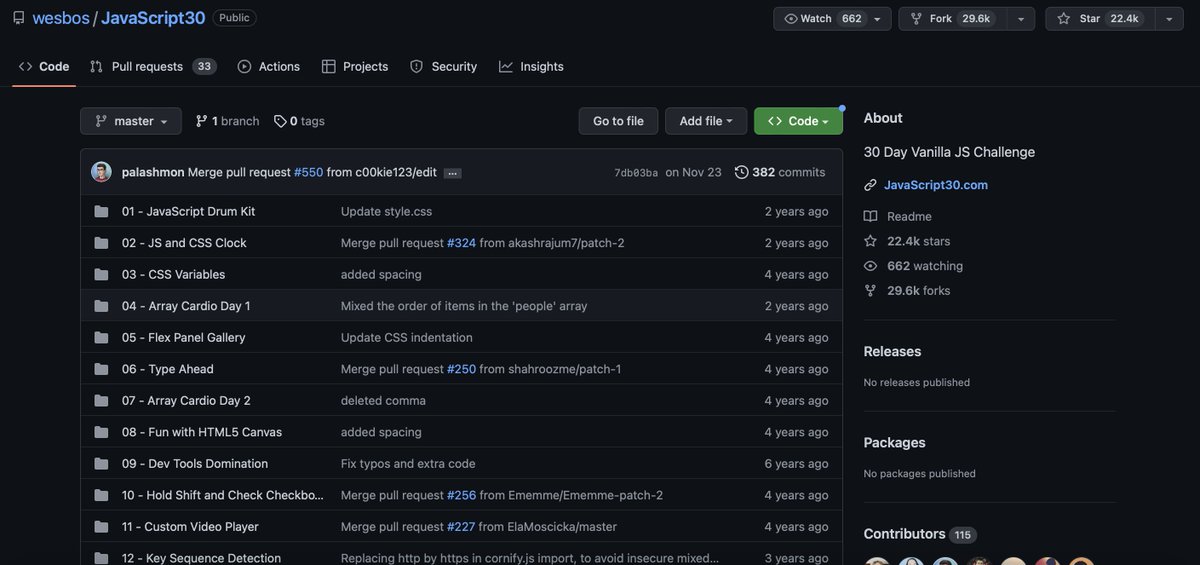Screen dimensions: 1200x565
Task: Open the Actions tab
Action: (269, 66)
